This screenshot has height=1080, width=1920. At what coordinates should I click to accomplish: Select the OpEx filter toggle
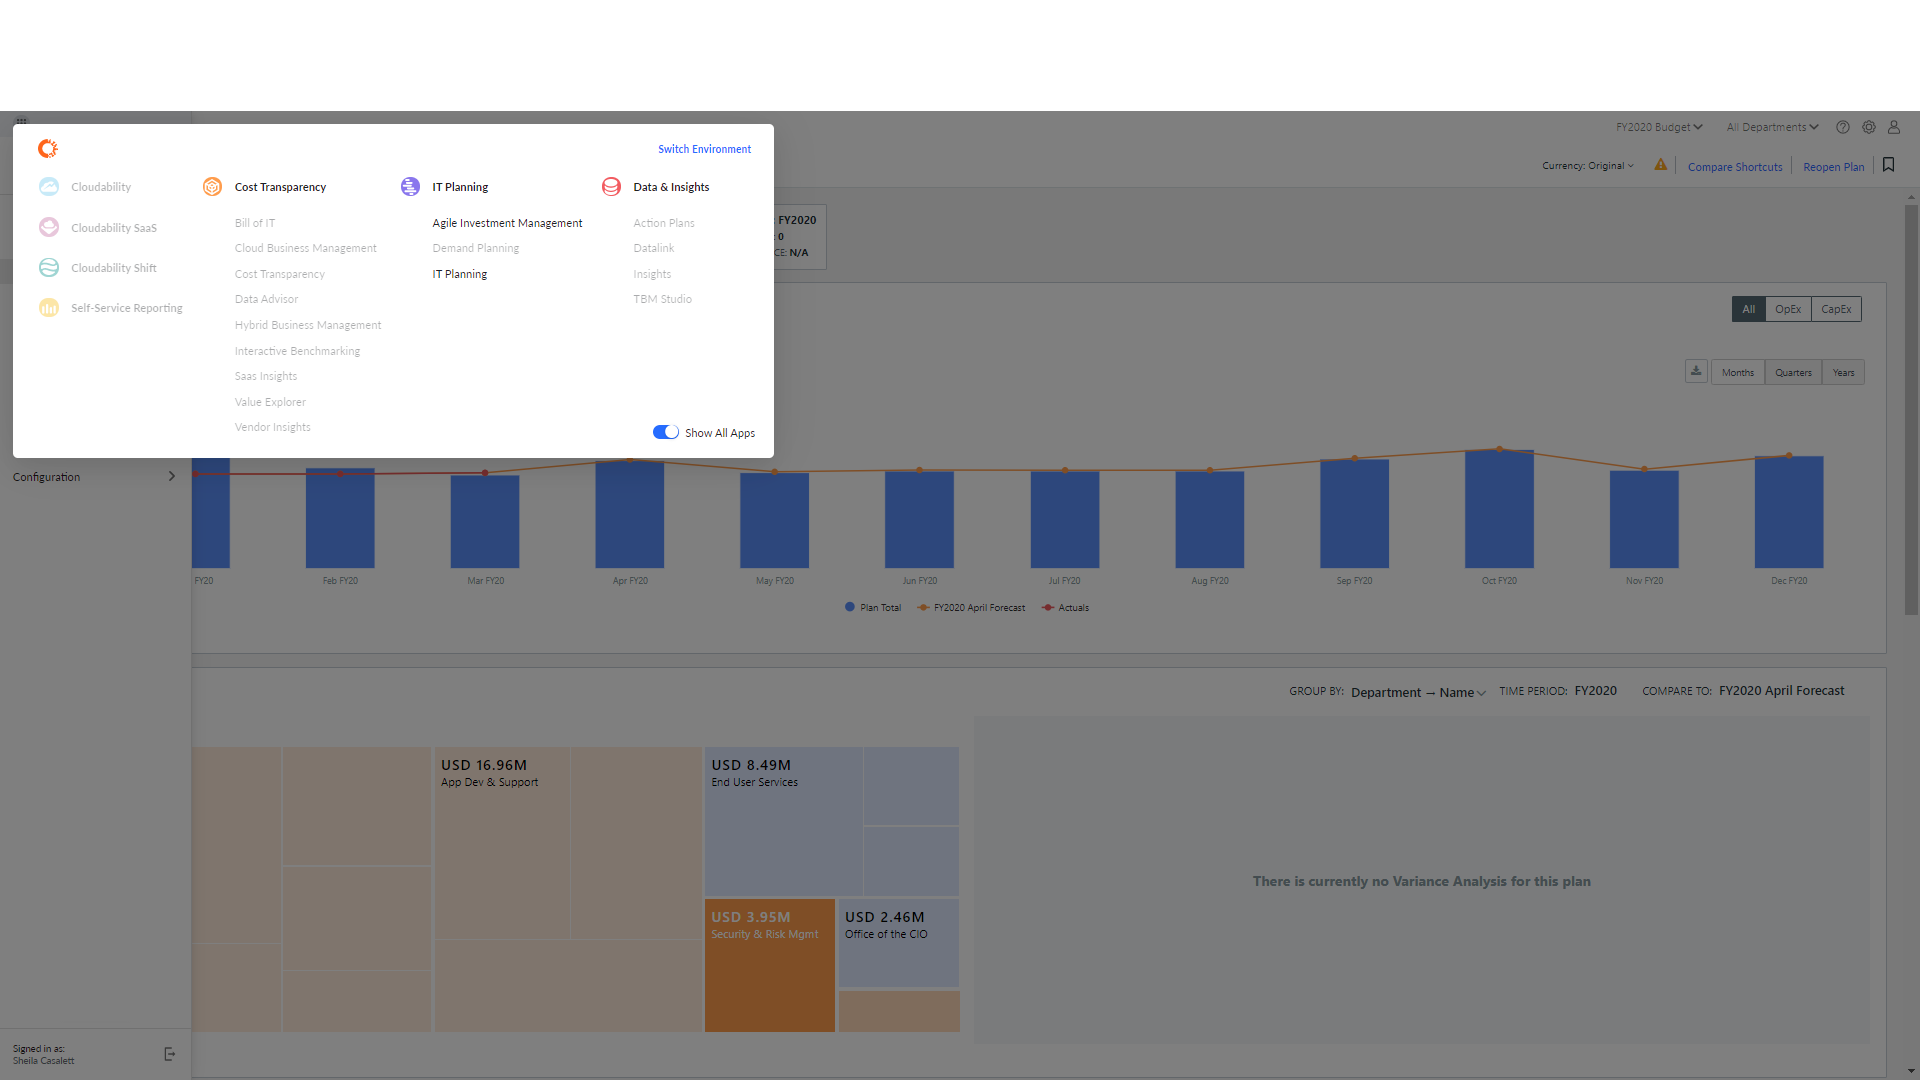tap(1788, 309)
